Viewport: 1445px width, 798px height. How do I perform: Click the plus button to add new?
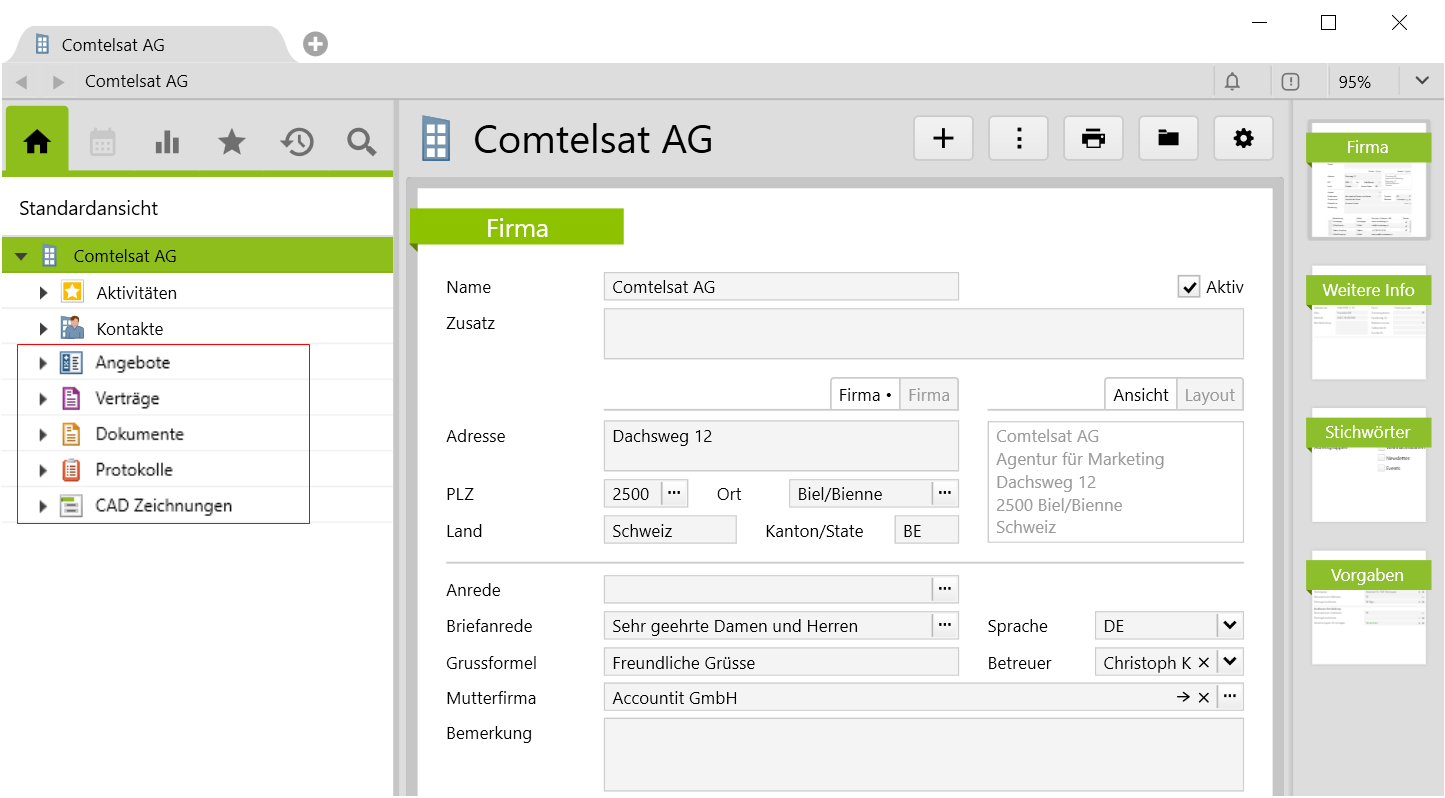click(x=943, y=139)
